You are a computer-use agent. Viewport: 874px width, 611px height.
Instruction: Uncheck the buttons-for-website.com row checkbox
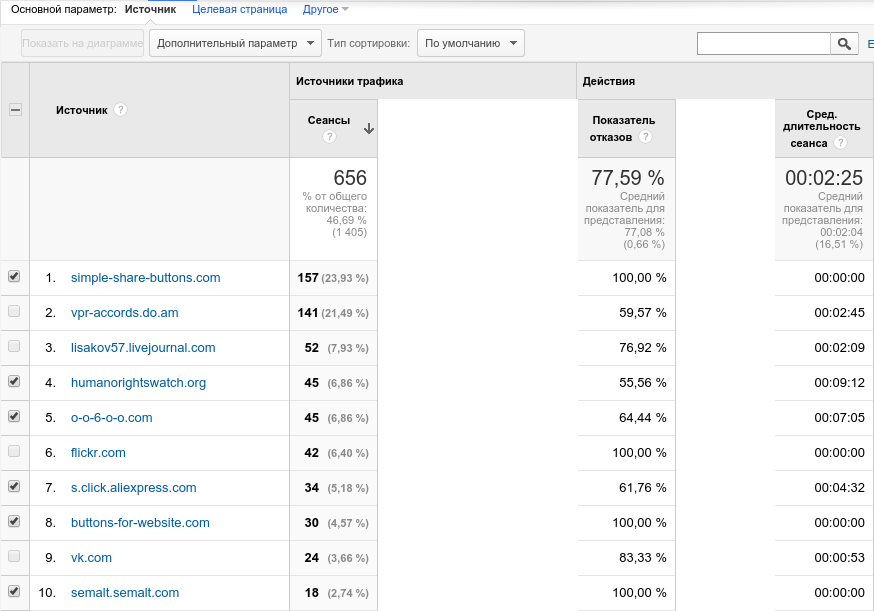point(14,521)
